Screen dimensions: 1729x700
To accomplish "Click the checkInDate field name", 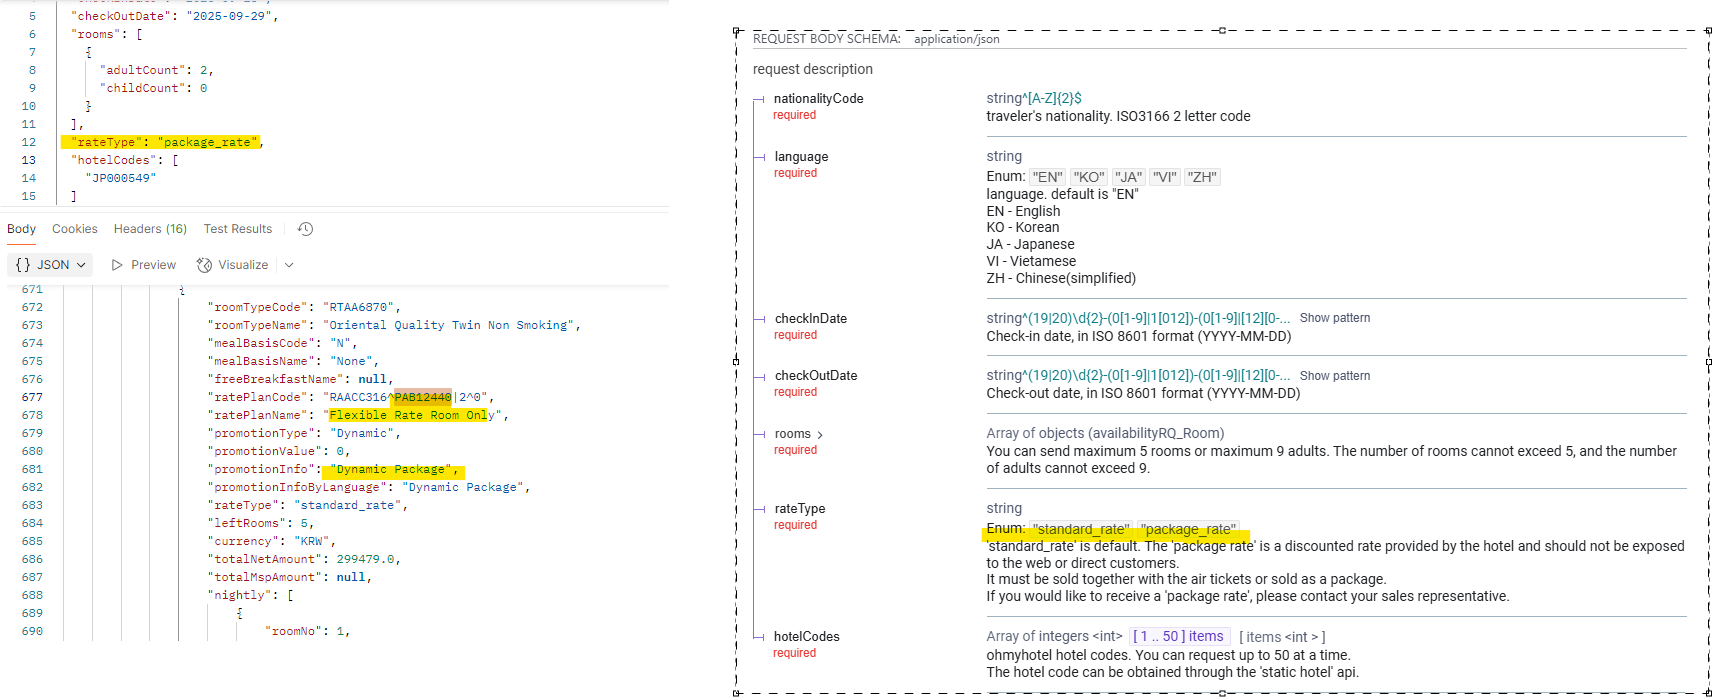I will [811, 318].
